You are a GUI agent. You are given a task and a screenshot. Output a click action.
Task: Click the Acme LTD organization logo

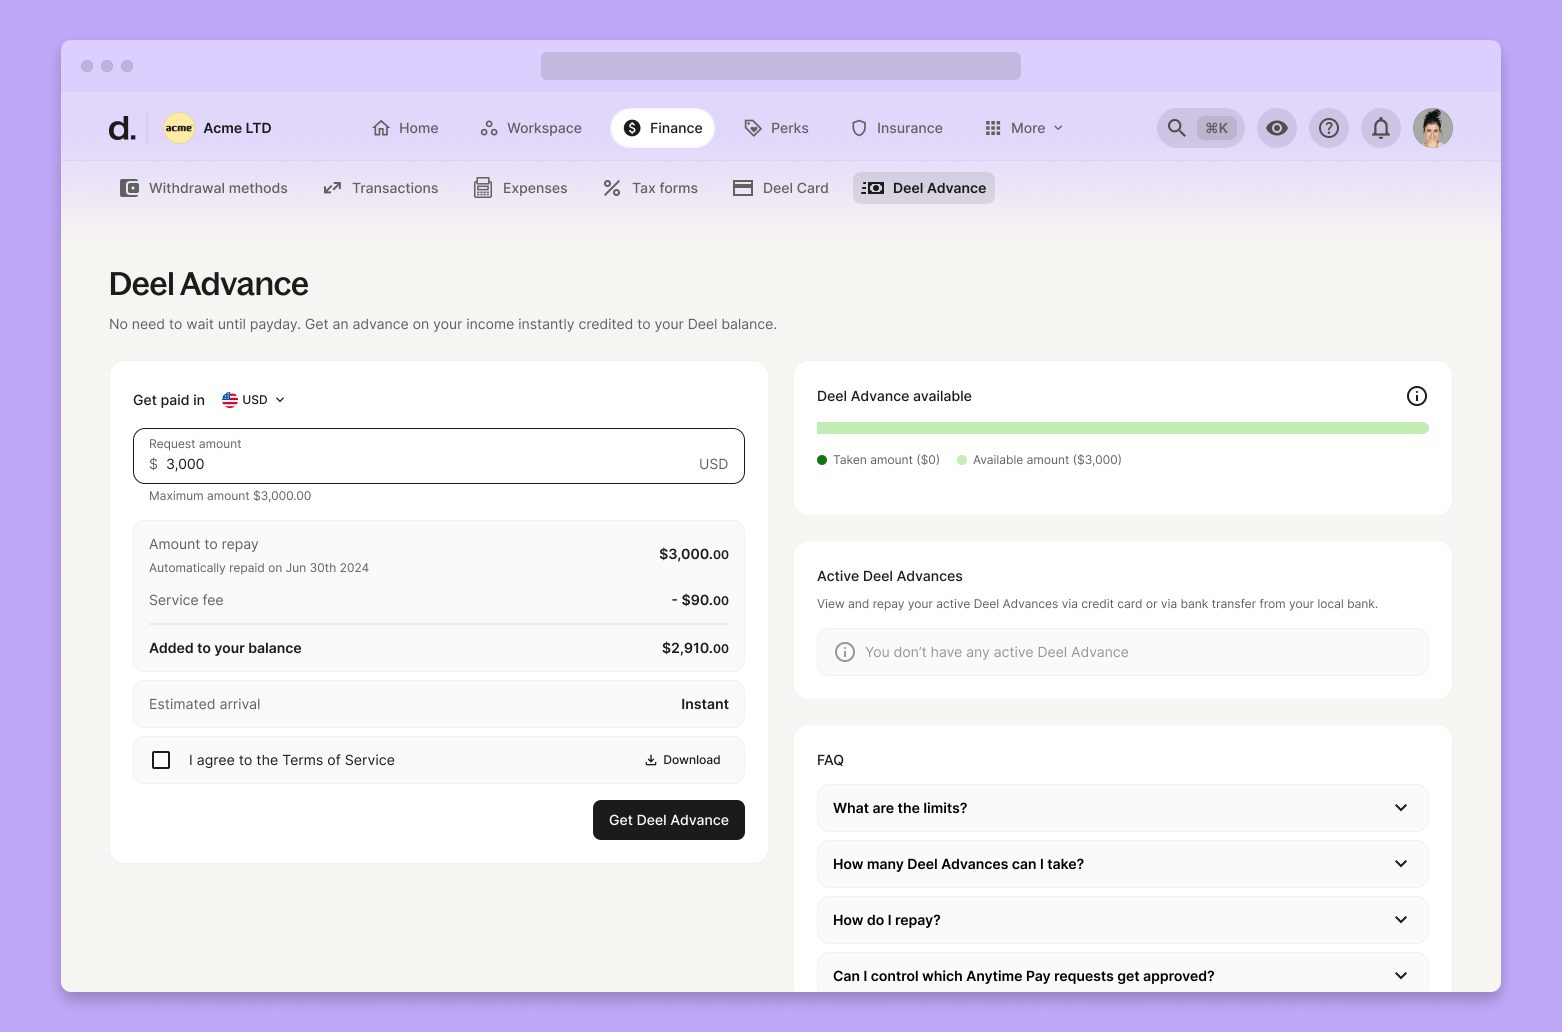coord(179,128)
